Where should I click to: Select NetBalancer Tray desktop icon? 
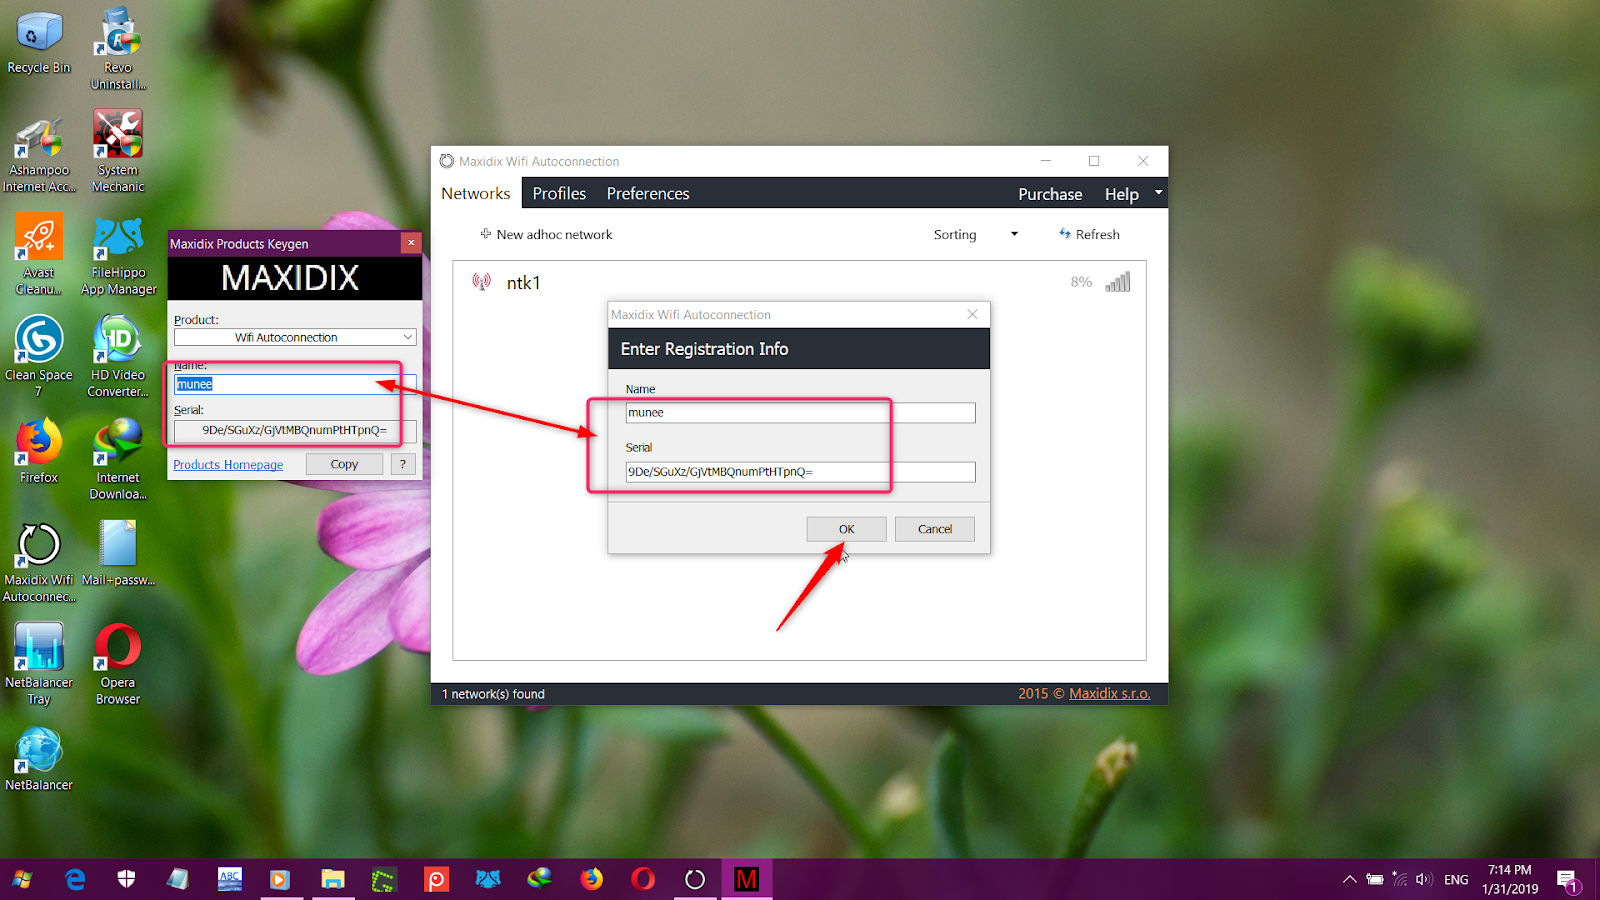coord(39,664)
